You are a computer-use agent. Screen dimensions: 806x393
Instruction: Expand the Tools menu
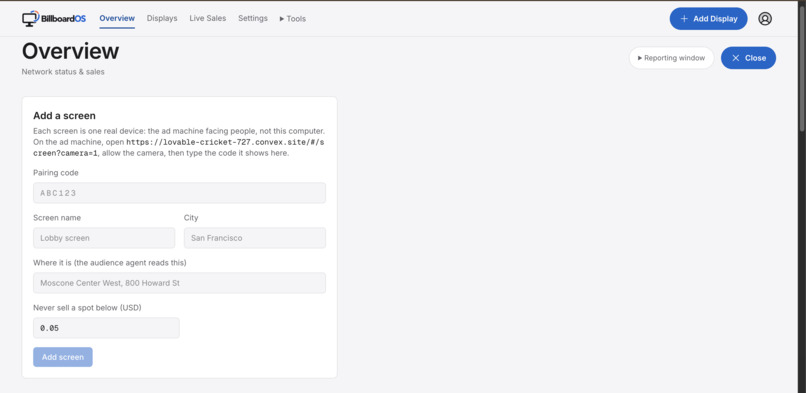(293, 19)
